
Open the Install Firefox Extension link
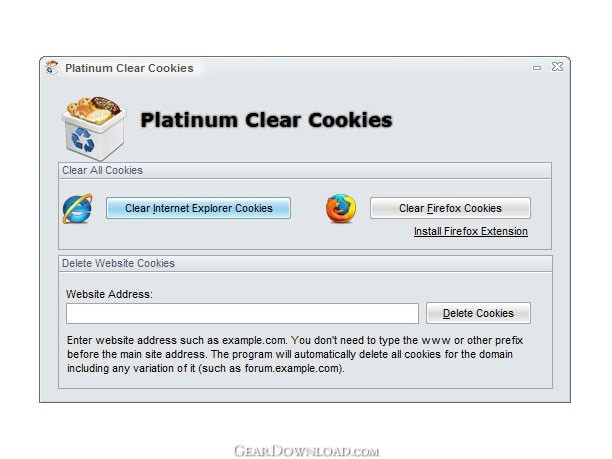tap(471, 231)
